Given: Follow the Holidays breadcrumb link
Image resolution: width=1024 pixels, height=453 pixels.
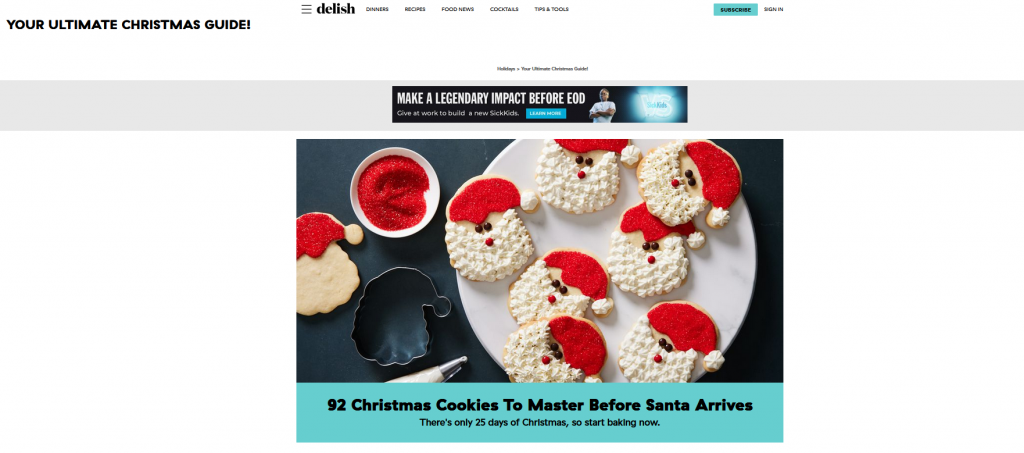Looking at the screenshot, I should point(505,69).
